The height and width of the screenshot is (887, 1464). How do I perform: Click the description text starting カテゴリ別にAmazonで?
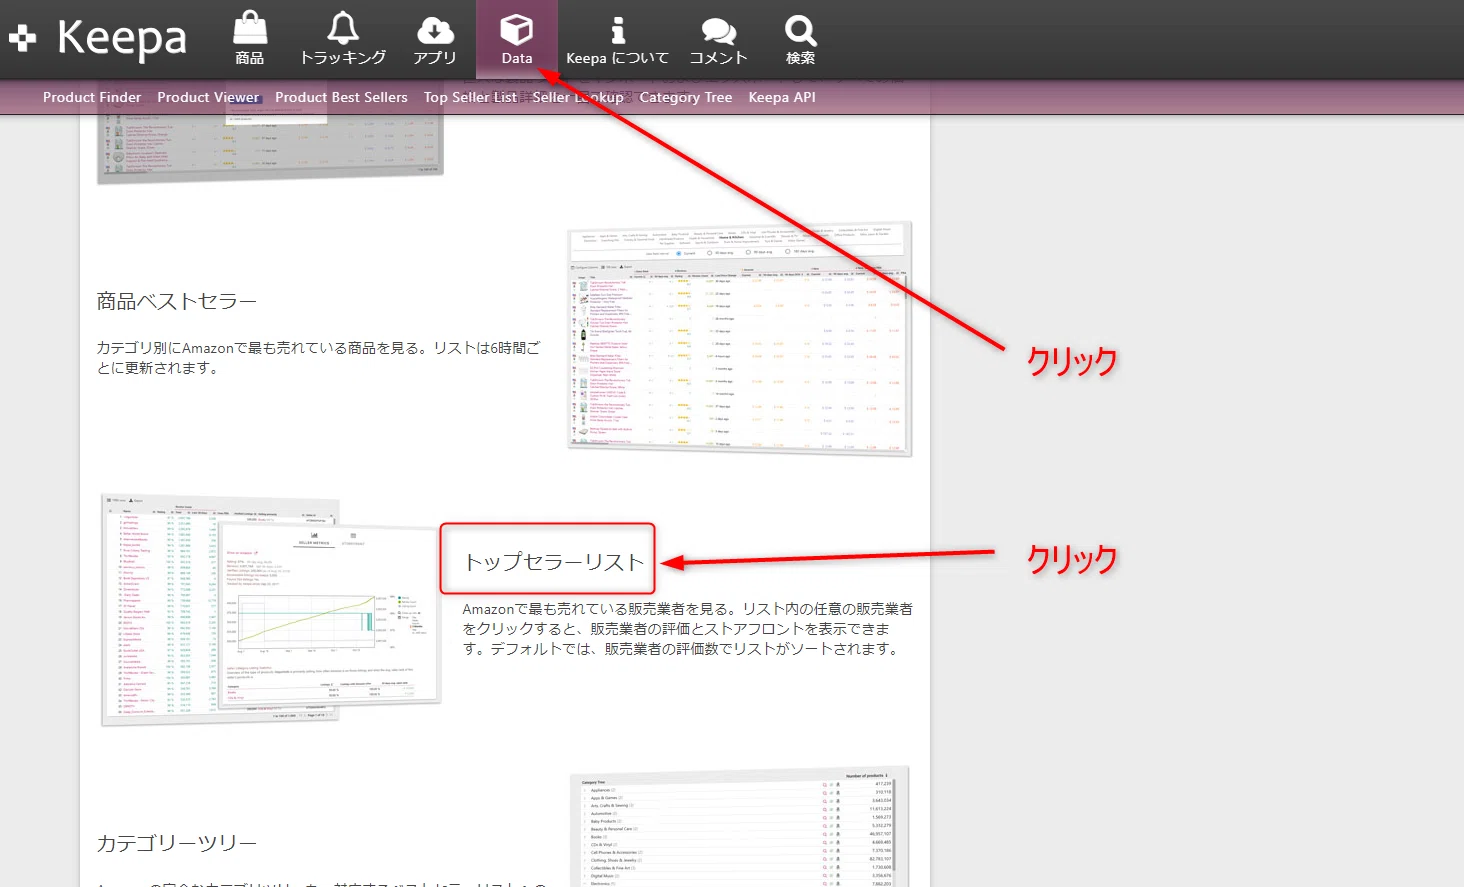pyautogui.click(x=318, y=358)
